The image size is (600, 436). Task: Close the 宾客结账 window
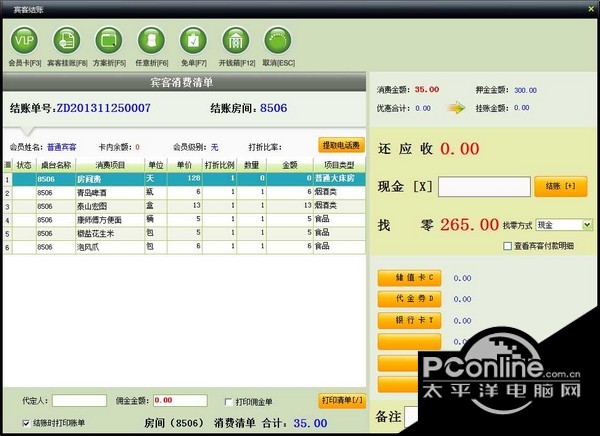pos(592,9)
